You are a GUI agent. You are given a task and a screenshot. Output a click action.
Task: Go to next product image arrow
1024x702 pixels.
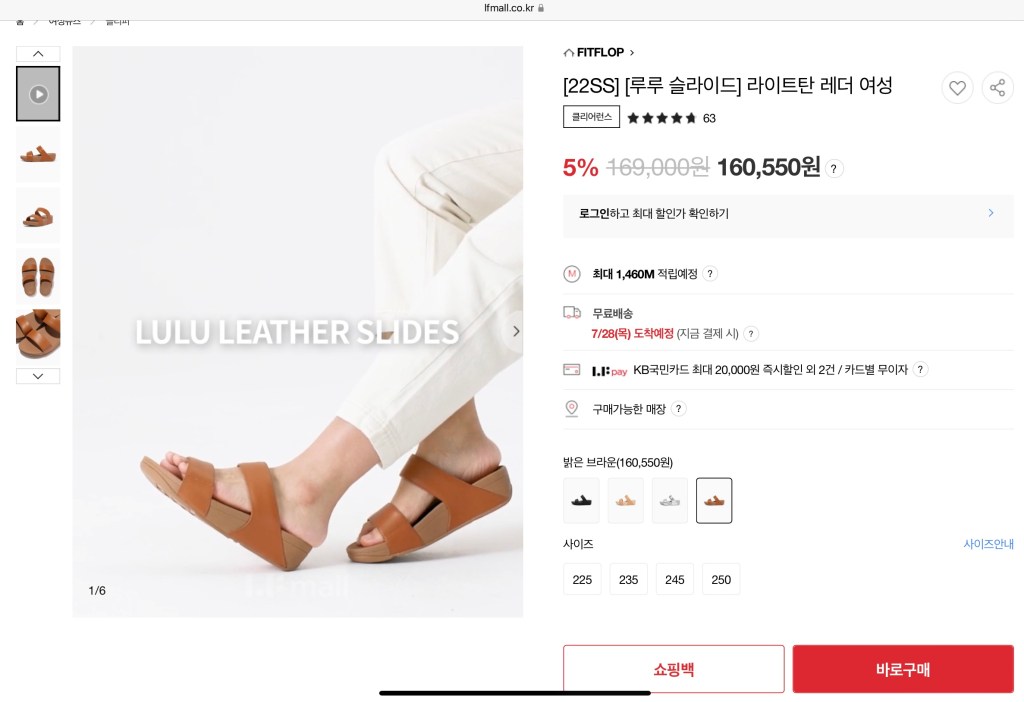coord(515,331)
